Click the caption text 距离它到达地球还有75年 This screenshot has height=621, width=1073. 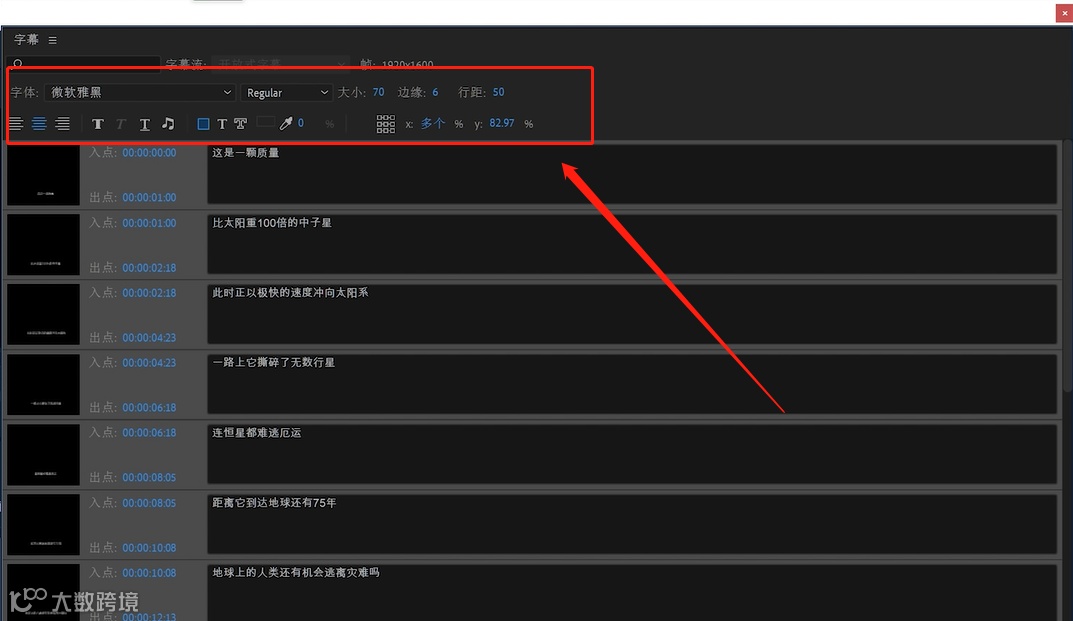(x=274, y=503)
